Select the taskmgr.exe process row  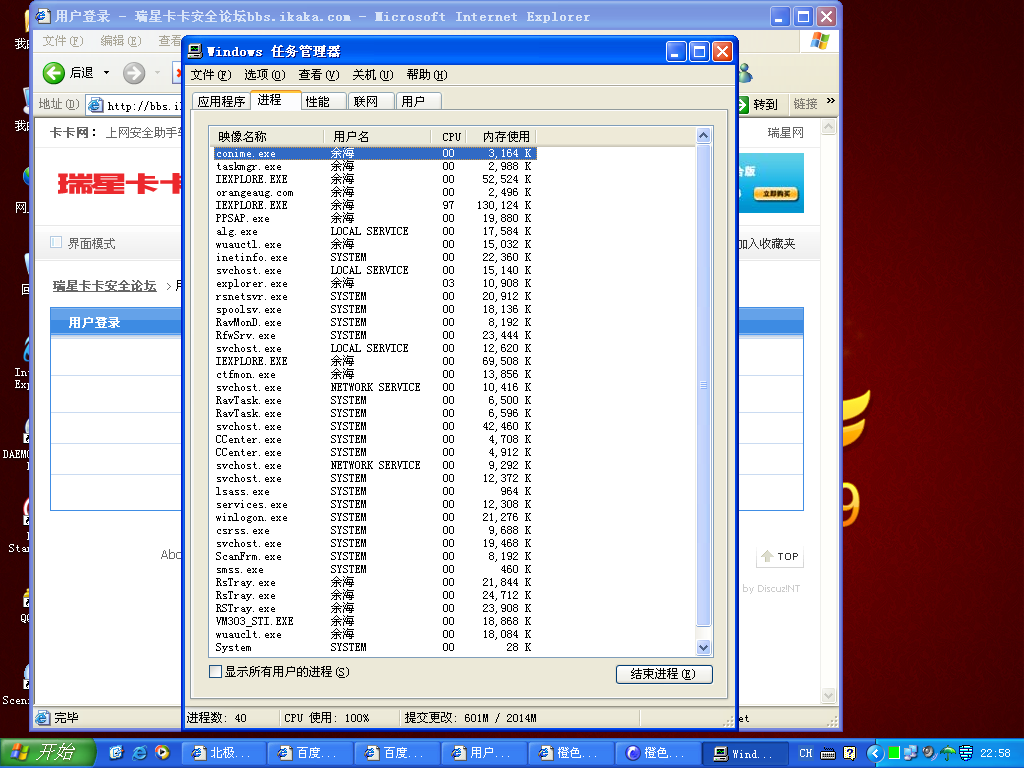(375, 167)
